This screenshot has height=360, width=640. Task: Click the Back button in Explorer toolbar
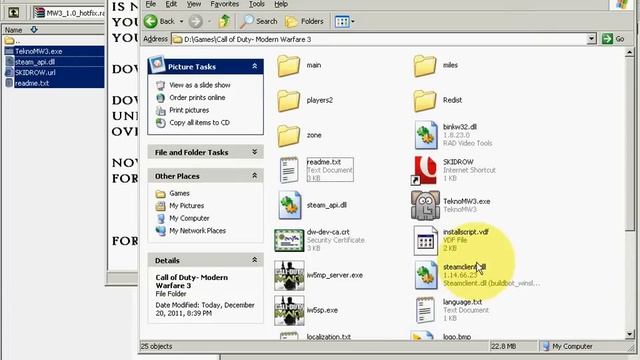pyautogui.click(x=160, y=21)
